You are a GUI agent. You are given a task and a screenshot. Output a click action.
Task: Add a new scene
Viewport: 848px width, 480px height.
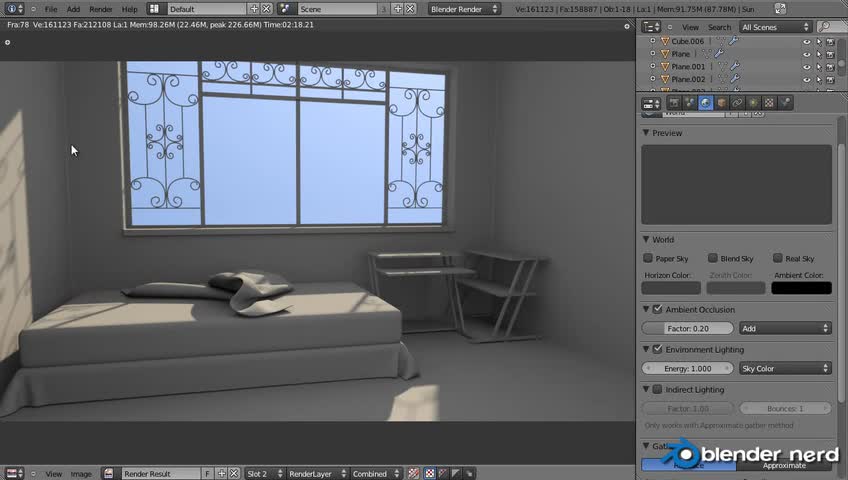pos(398,9)
